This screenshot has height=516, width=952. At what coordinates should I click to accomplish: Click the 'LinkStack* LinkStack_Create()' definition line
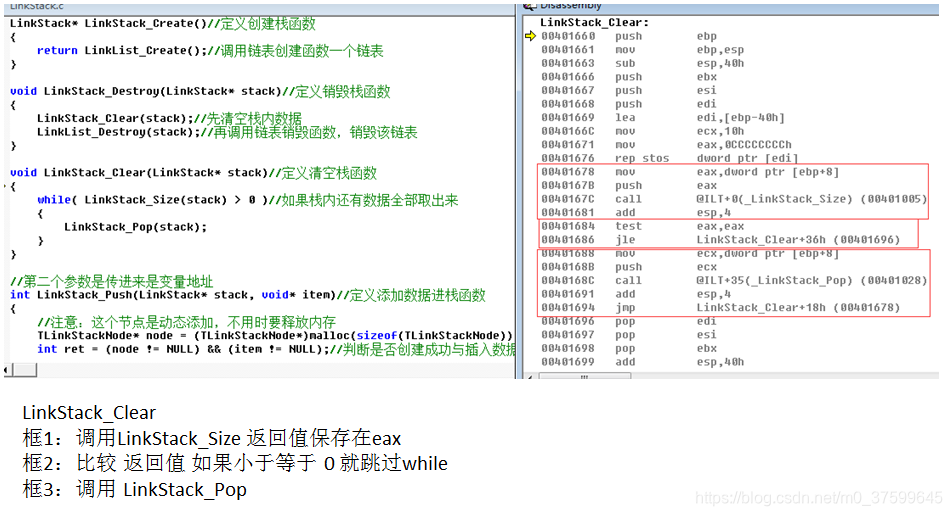click(x=163, y=24)
